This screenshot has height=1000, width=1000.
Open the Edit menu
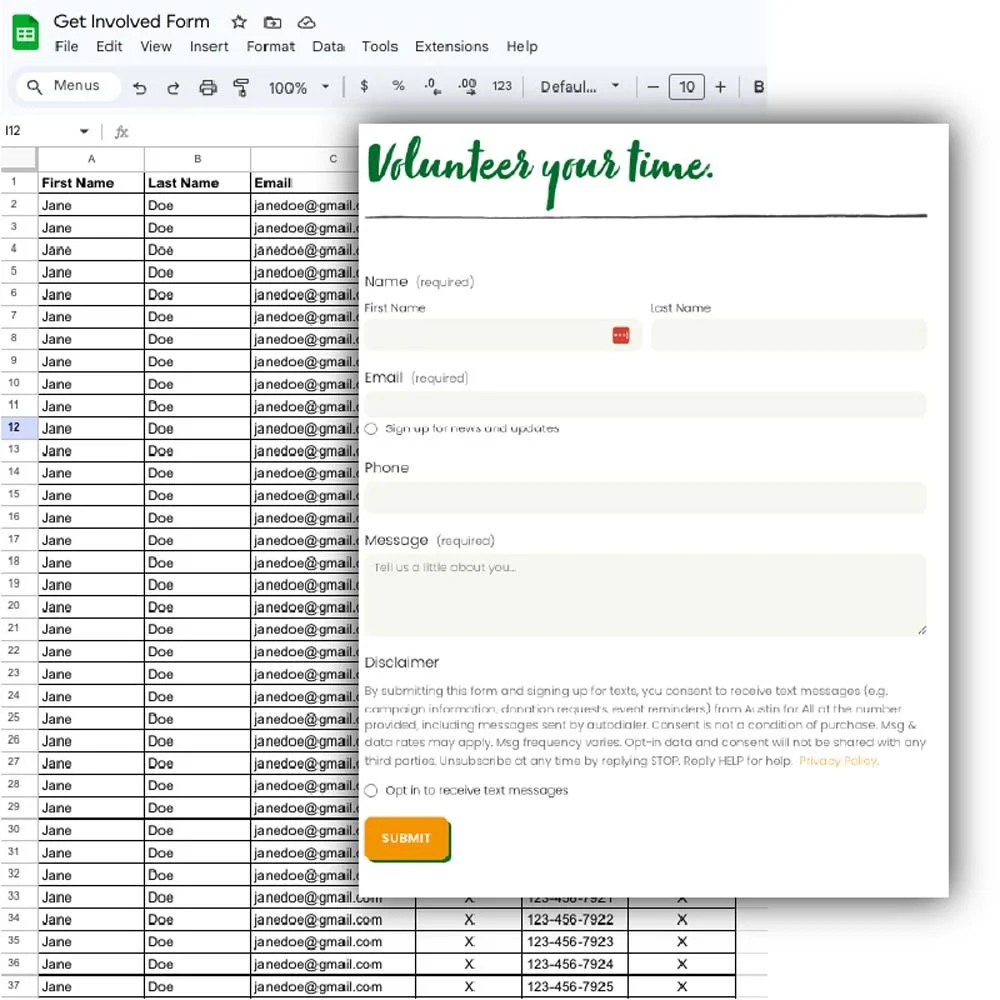tap(109, 47)
